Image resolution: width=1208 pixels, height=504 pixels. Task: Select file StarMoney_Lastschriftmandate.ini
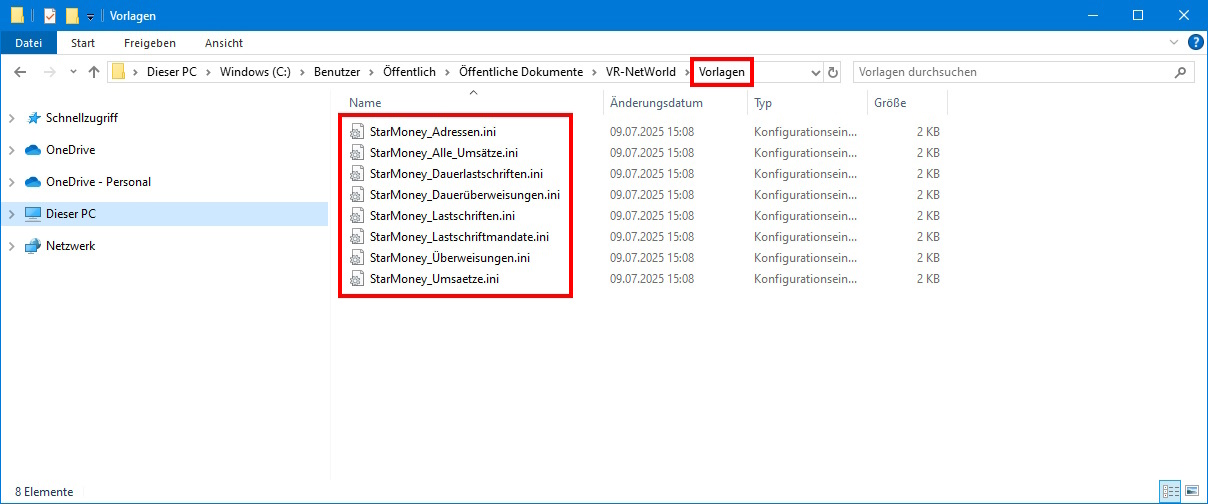[459, 236]
